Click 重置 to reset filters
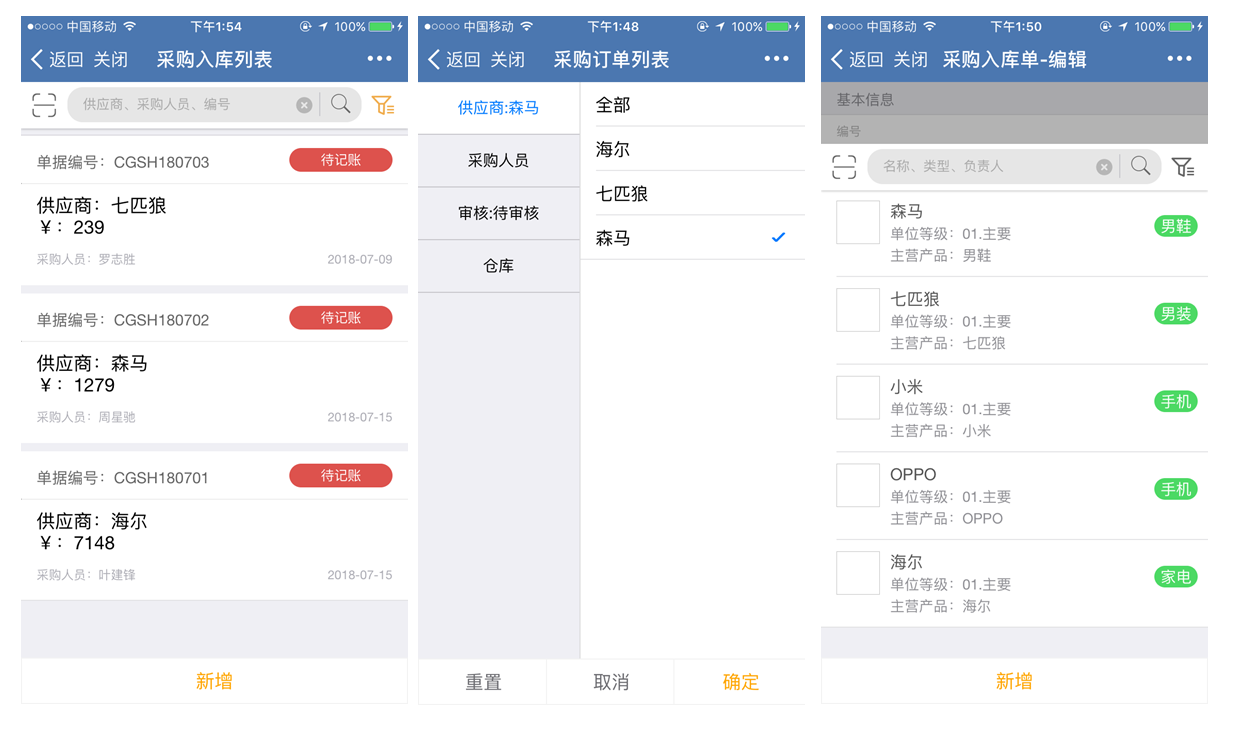The width and height of the screenshot is (1234, 735). click(483, 682)
